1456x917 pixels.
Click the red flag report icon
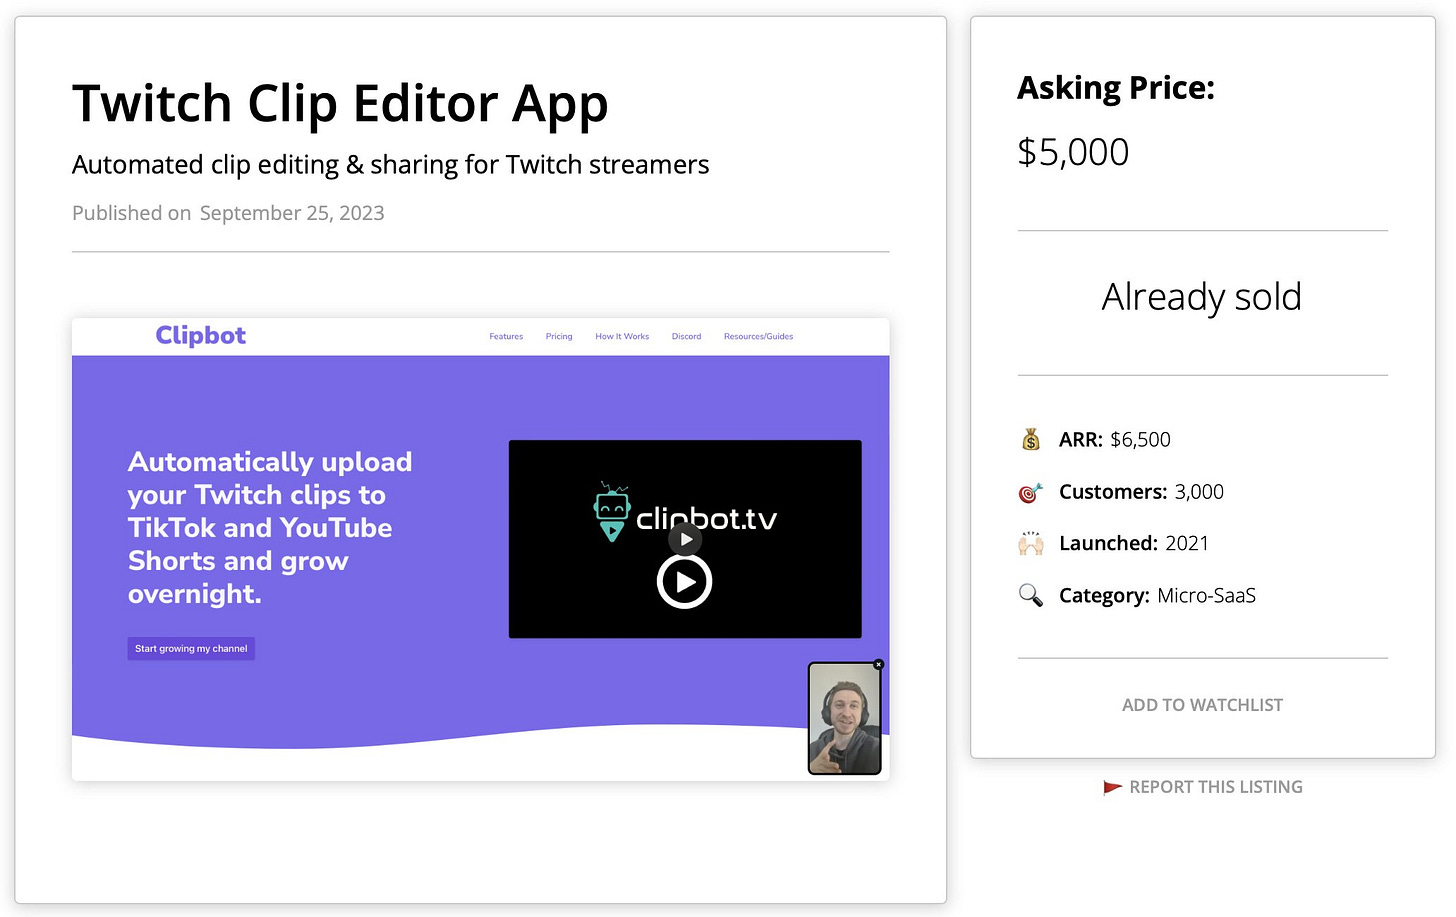[1112, 787]
